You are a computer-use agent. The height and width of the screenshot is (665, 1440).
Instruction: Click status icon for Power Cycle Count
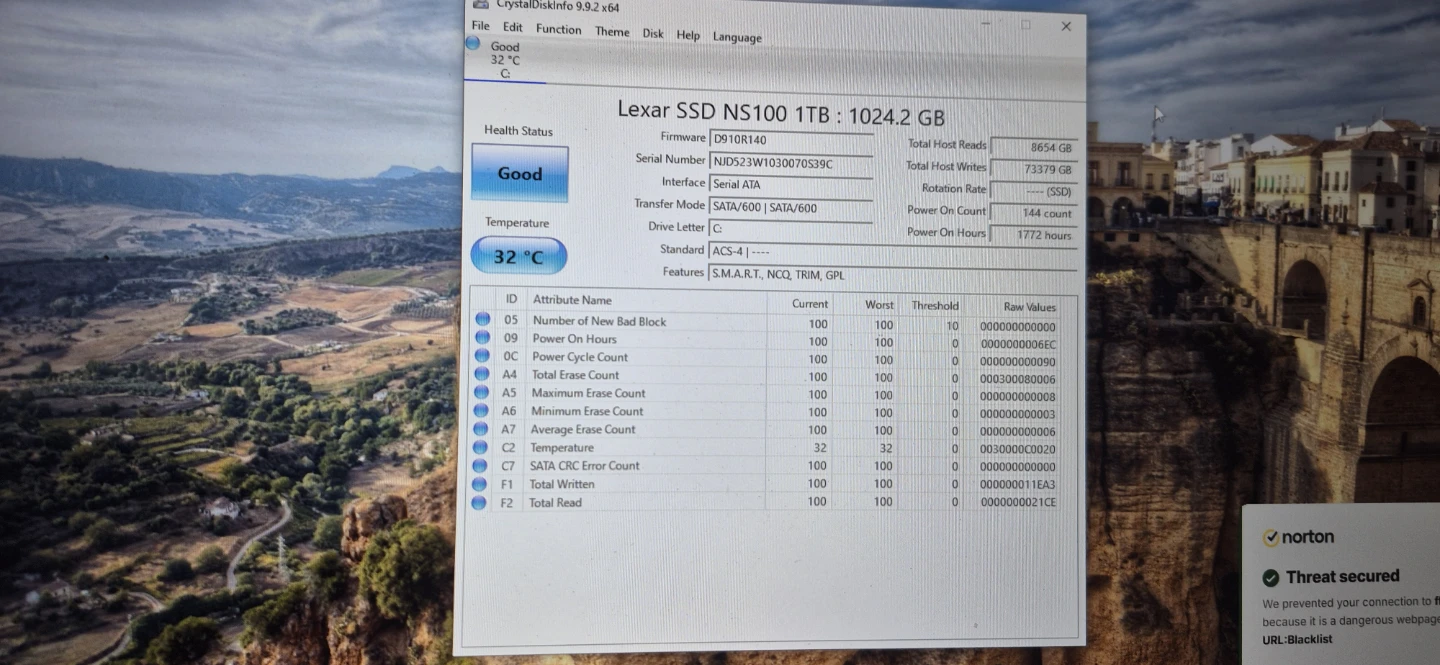click(x=483, y=355)
